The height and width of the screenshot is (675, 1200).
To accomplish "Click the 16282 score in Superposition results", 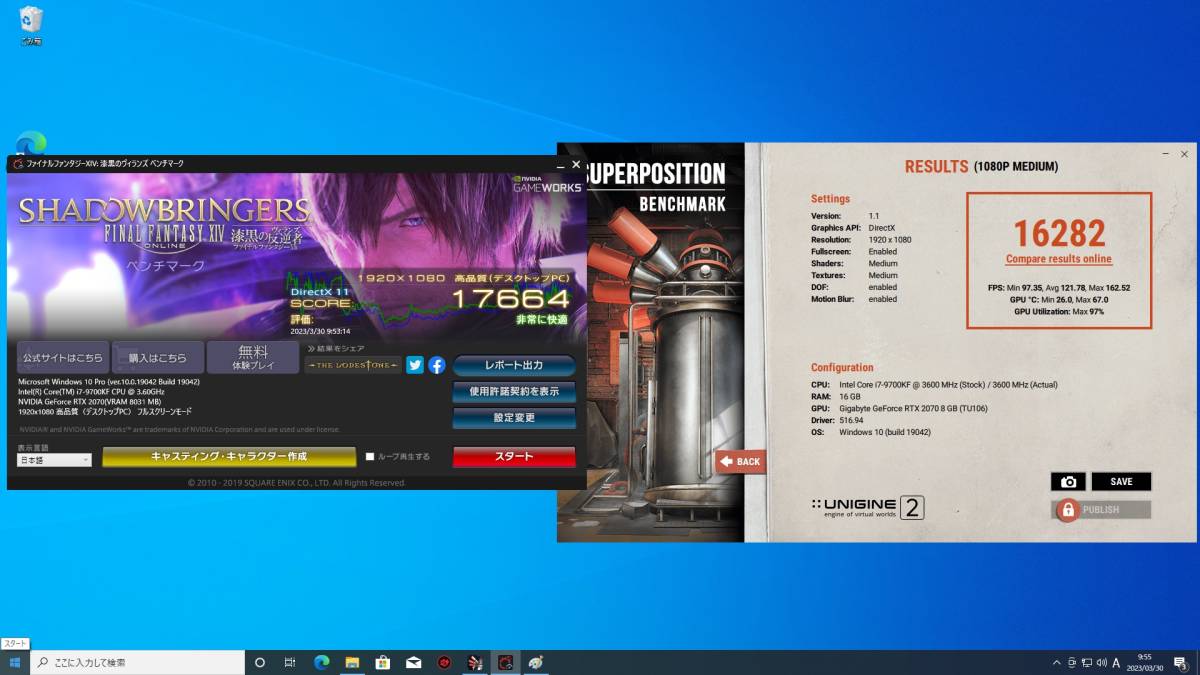I will tap(1059, 233).
